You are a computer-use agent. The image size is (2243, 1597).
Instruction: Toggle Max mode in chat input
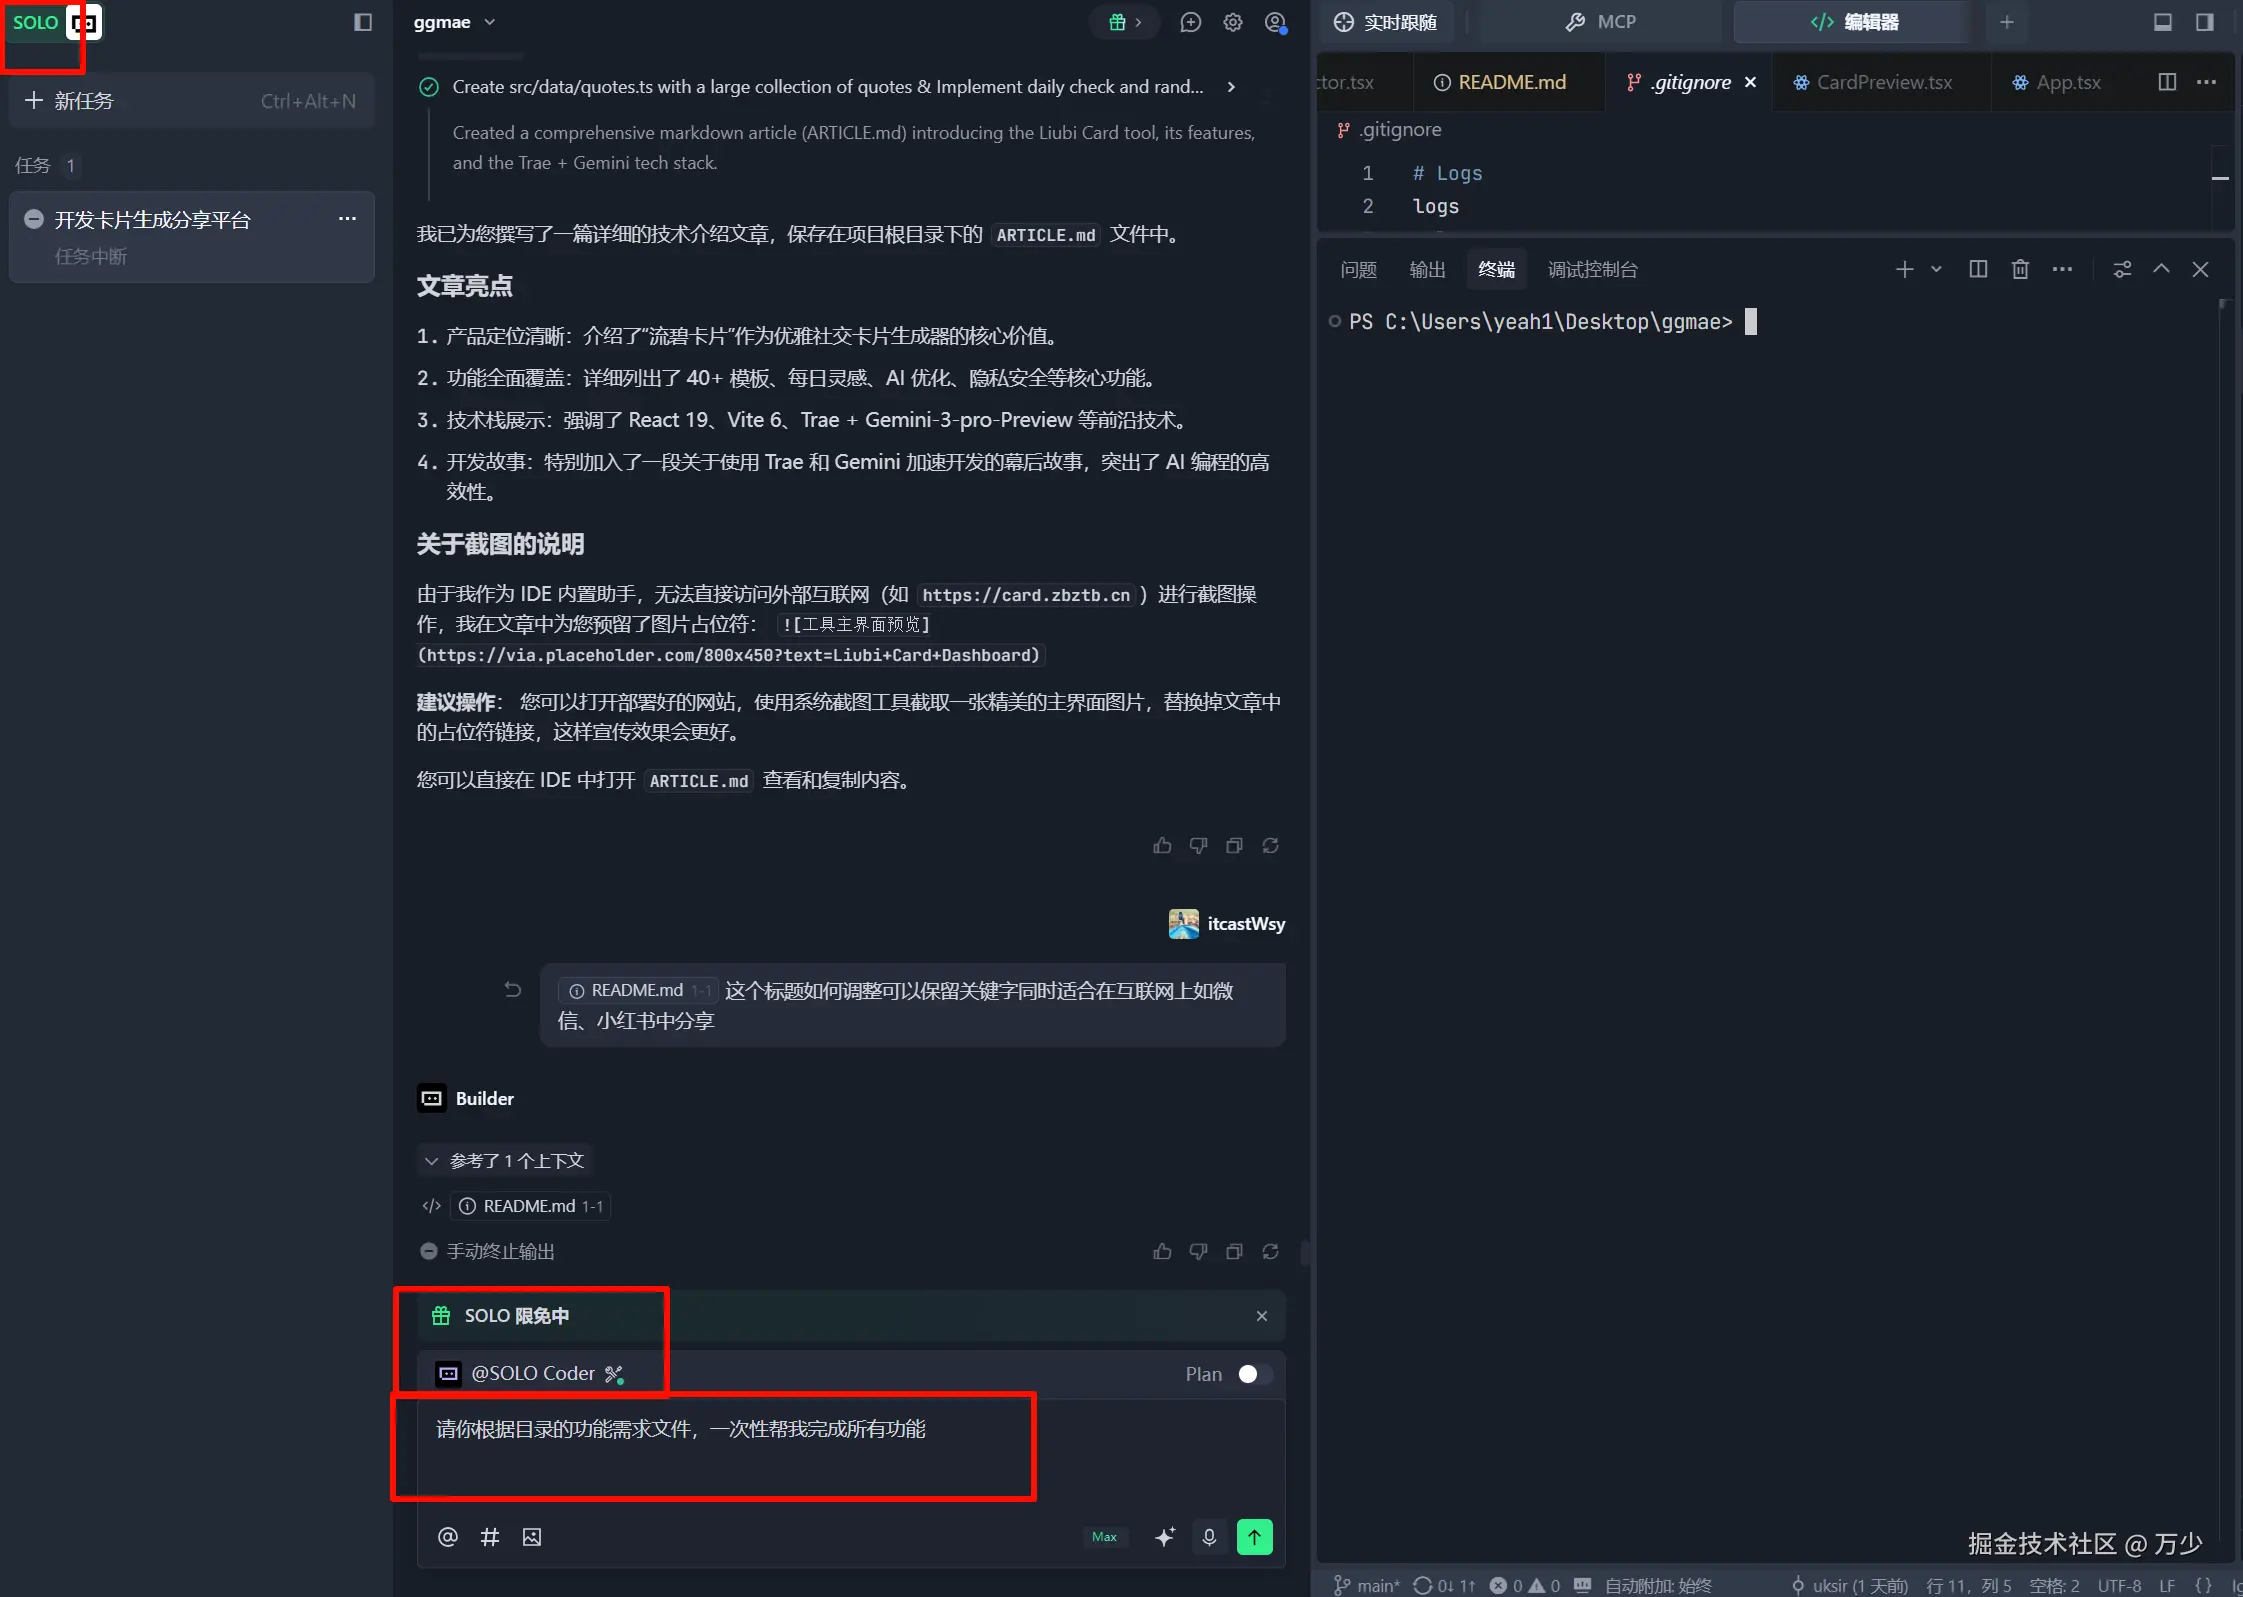pos(1104,1537)
